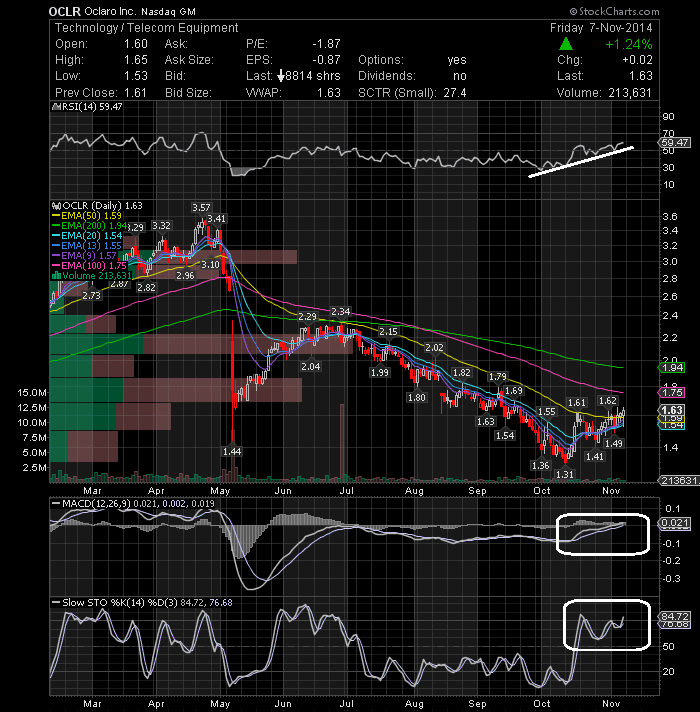700x712 pixels.
Task: Click the 2.5M volume axis label
Action: 35,468
